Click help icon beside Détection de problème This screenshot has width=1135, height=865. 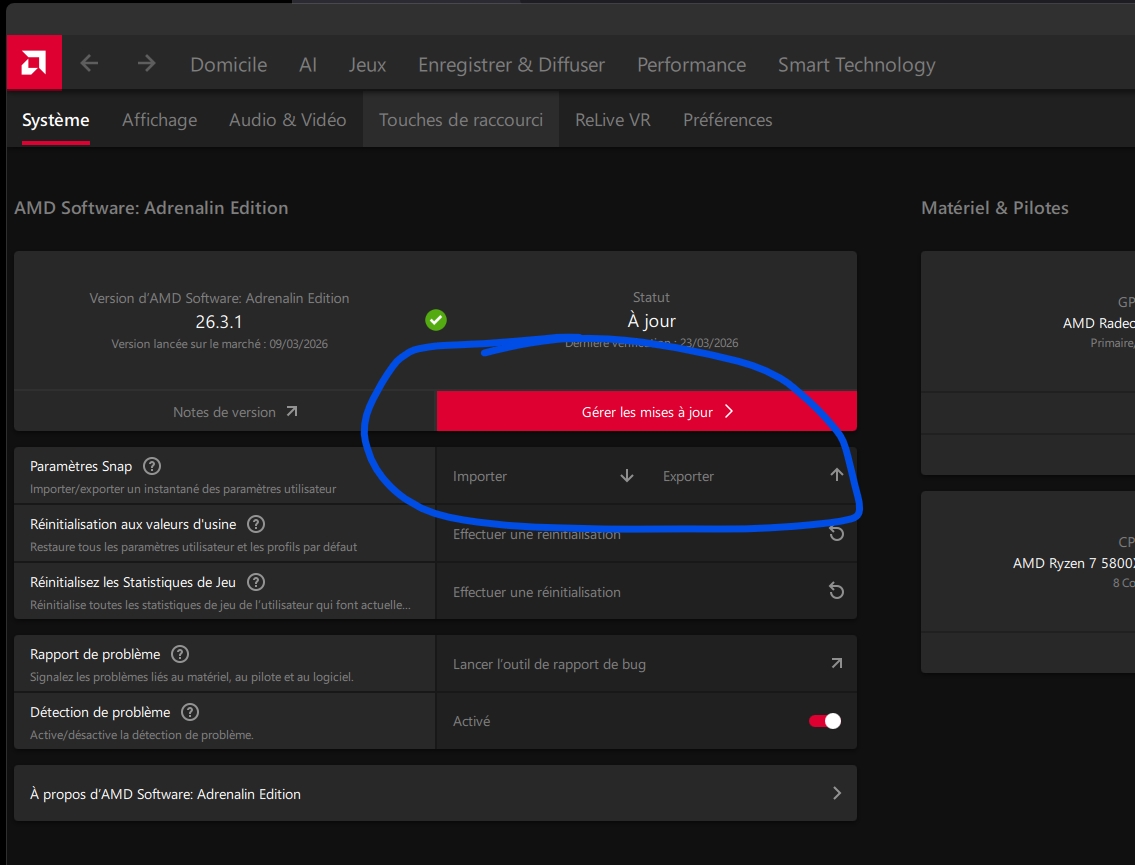click(x=190, y=712)
